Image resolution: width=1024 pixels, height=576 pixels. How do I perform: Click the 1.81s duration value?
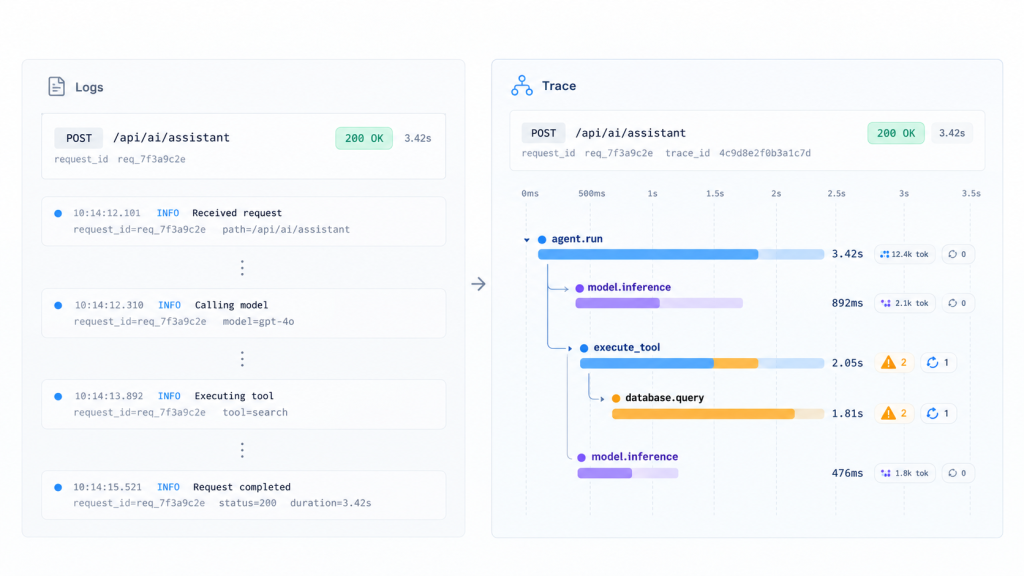pos(847,413)
